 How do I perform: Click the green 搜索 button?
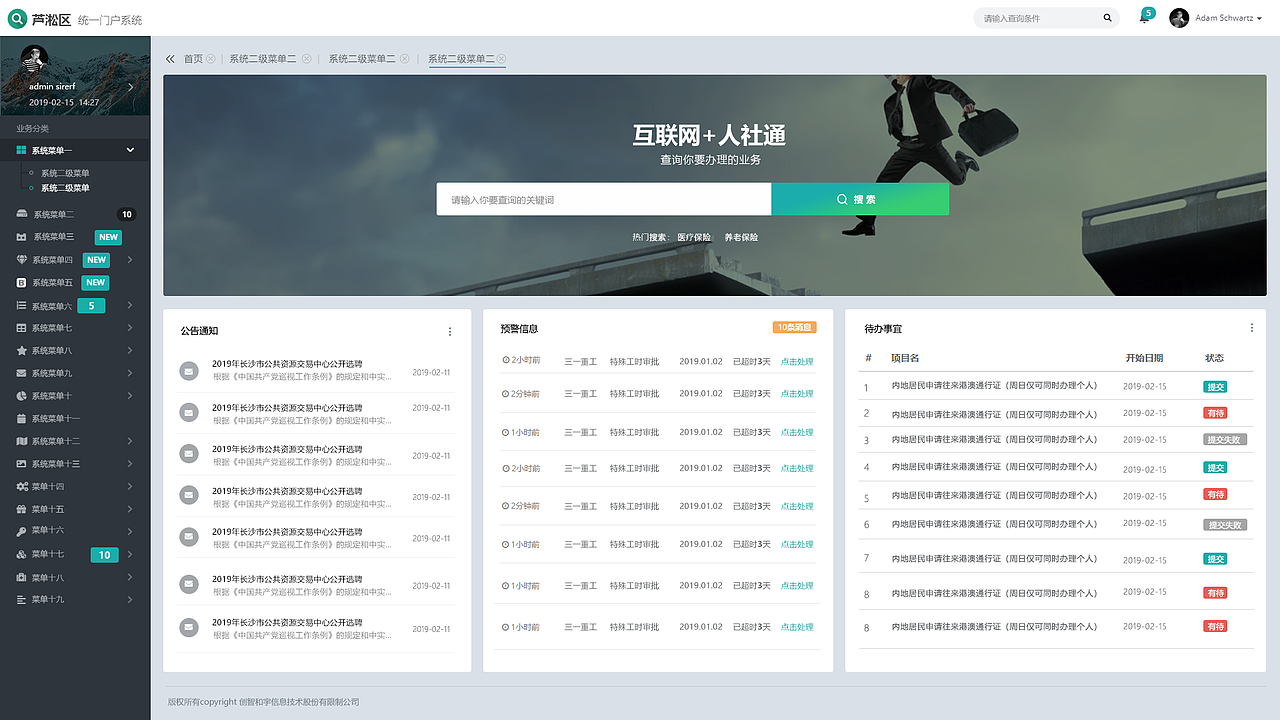(x=860, y=199)
